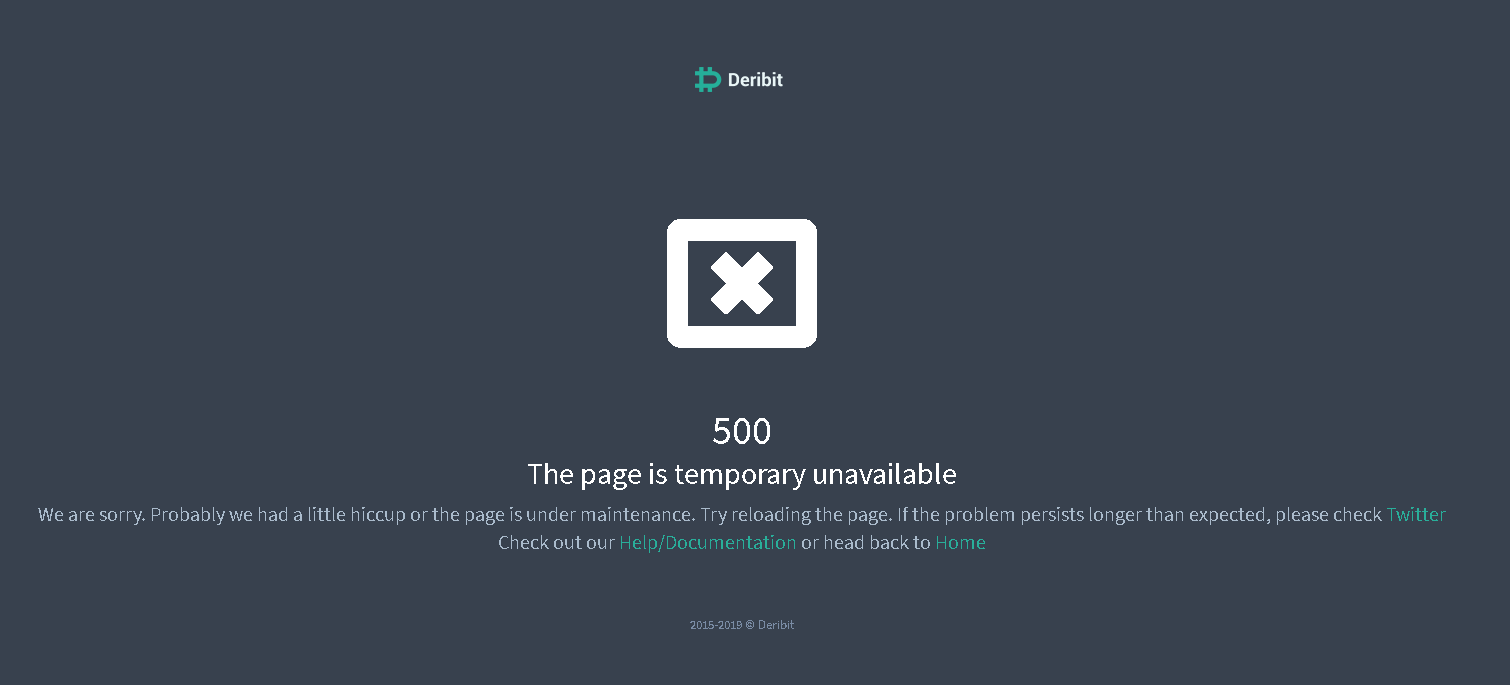The height and width of the screenshot is (685, 1510).
Task: Click the Deribit wordmark at top
Action: click(x=755, y=80)
